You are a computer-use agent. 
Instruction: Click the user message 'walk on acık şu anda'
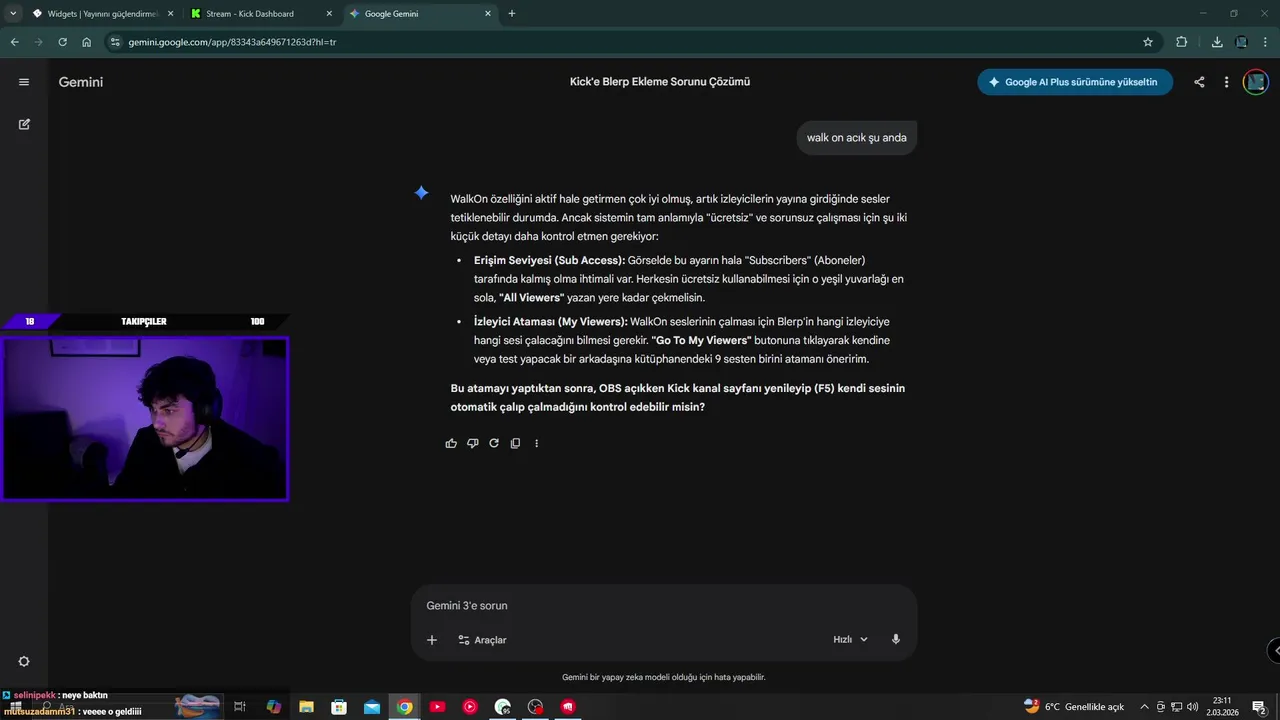pos(857,138)
